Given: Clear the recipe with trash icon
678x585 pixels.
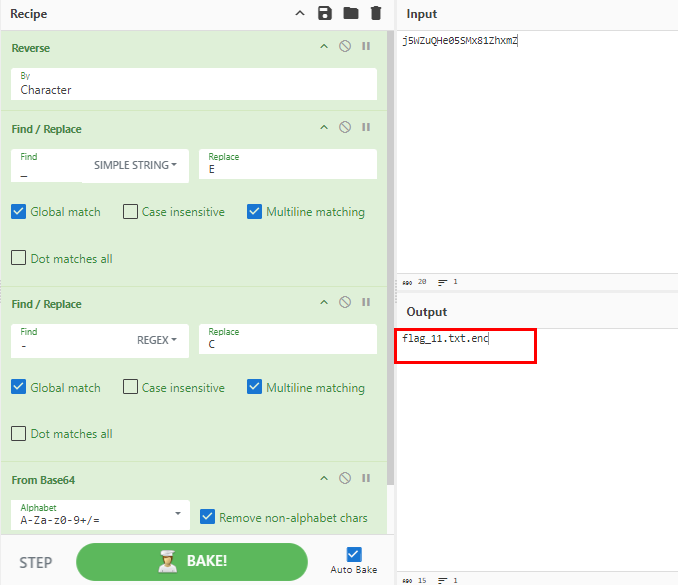Looking at the screenshot, I should [x=376, y=13].
